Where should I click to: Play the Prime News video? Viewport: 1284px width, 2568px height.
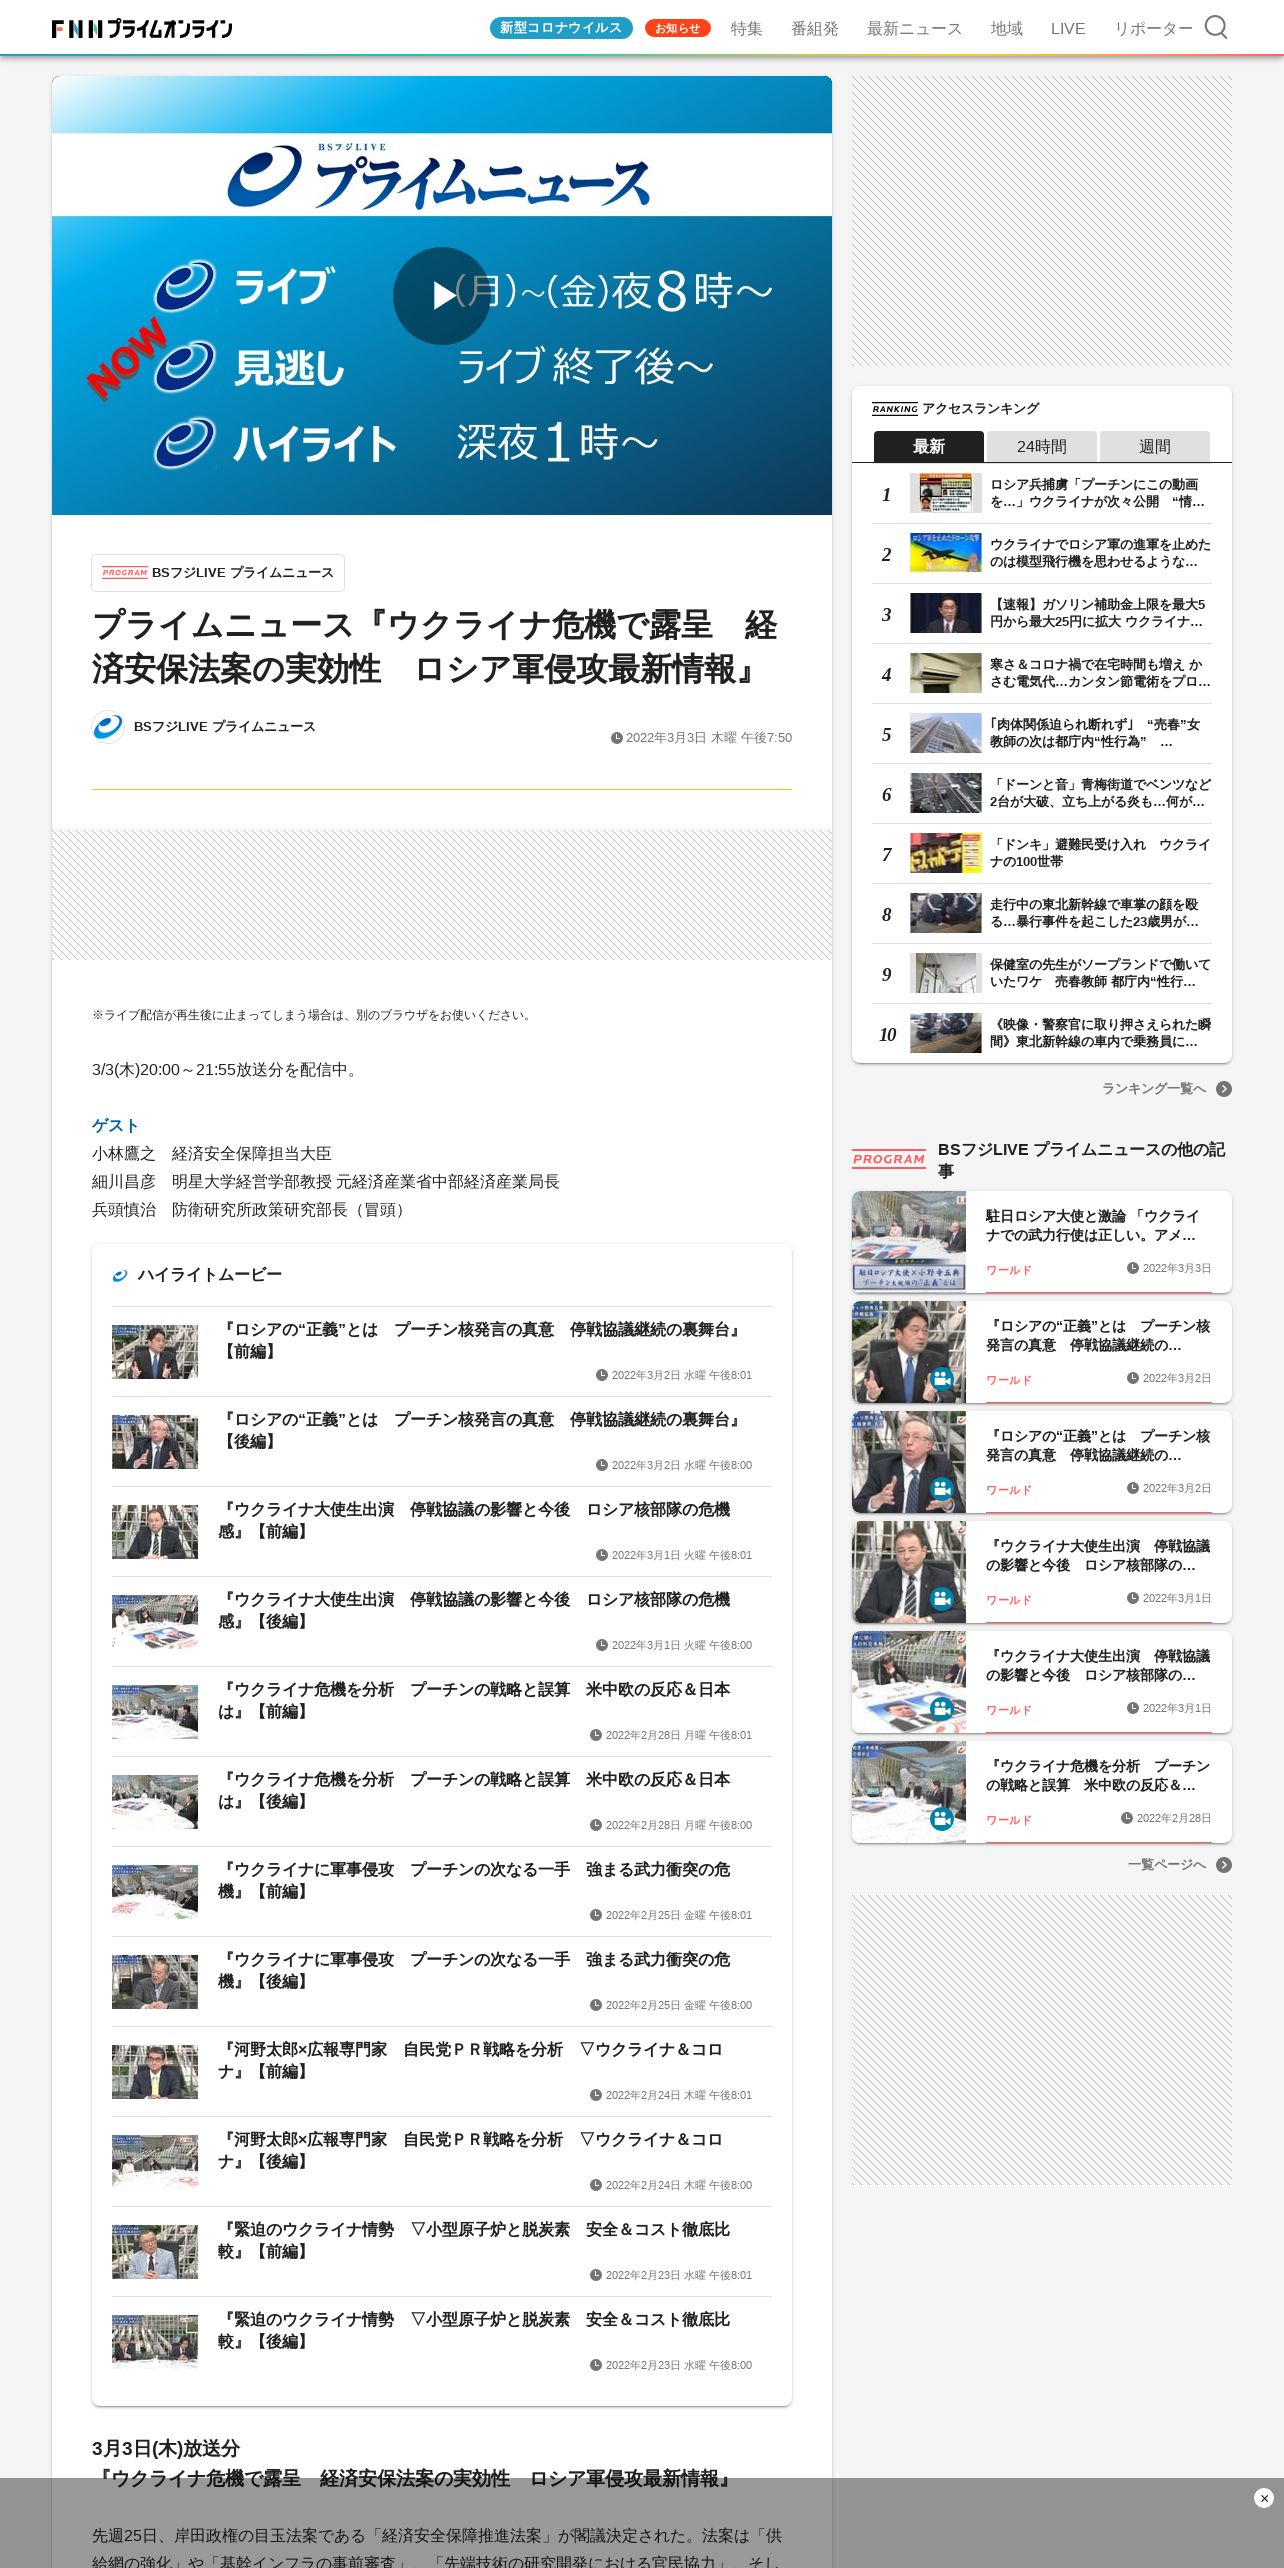pos(441,296)
